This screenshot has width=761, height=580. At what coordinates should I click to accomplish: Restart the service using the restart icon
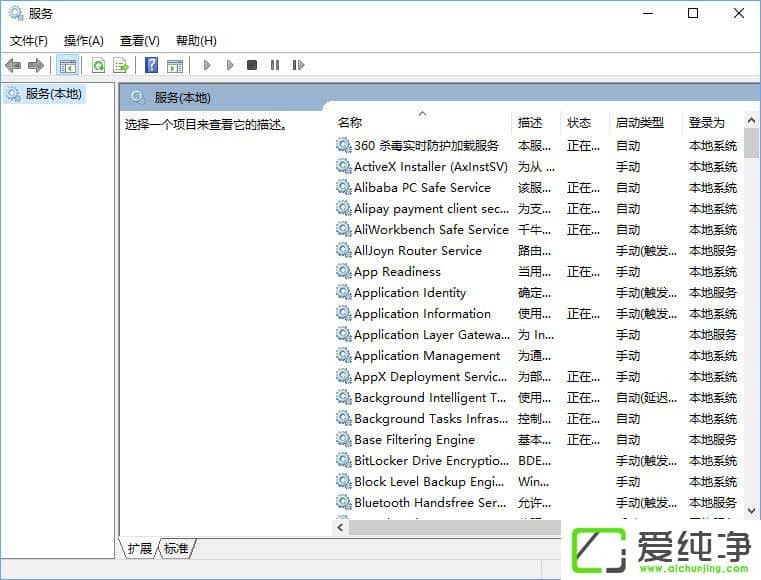(x=298, y=65)
